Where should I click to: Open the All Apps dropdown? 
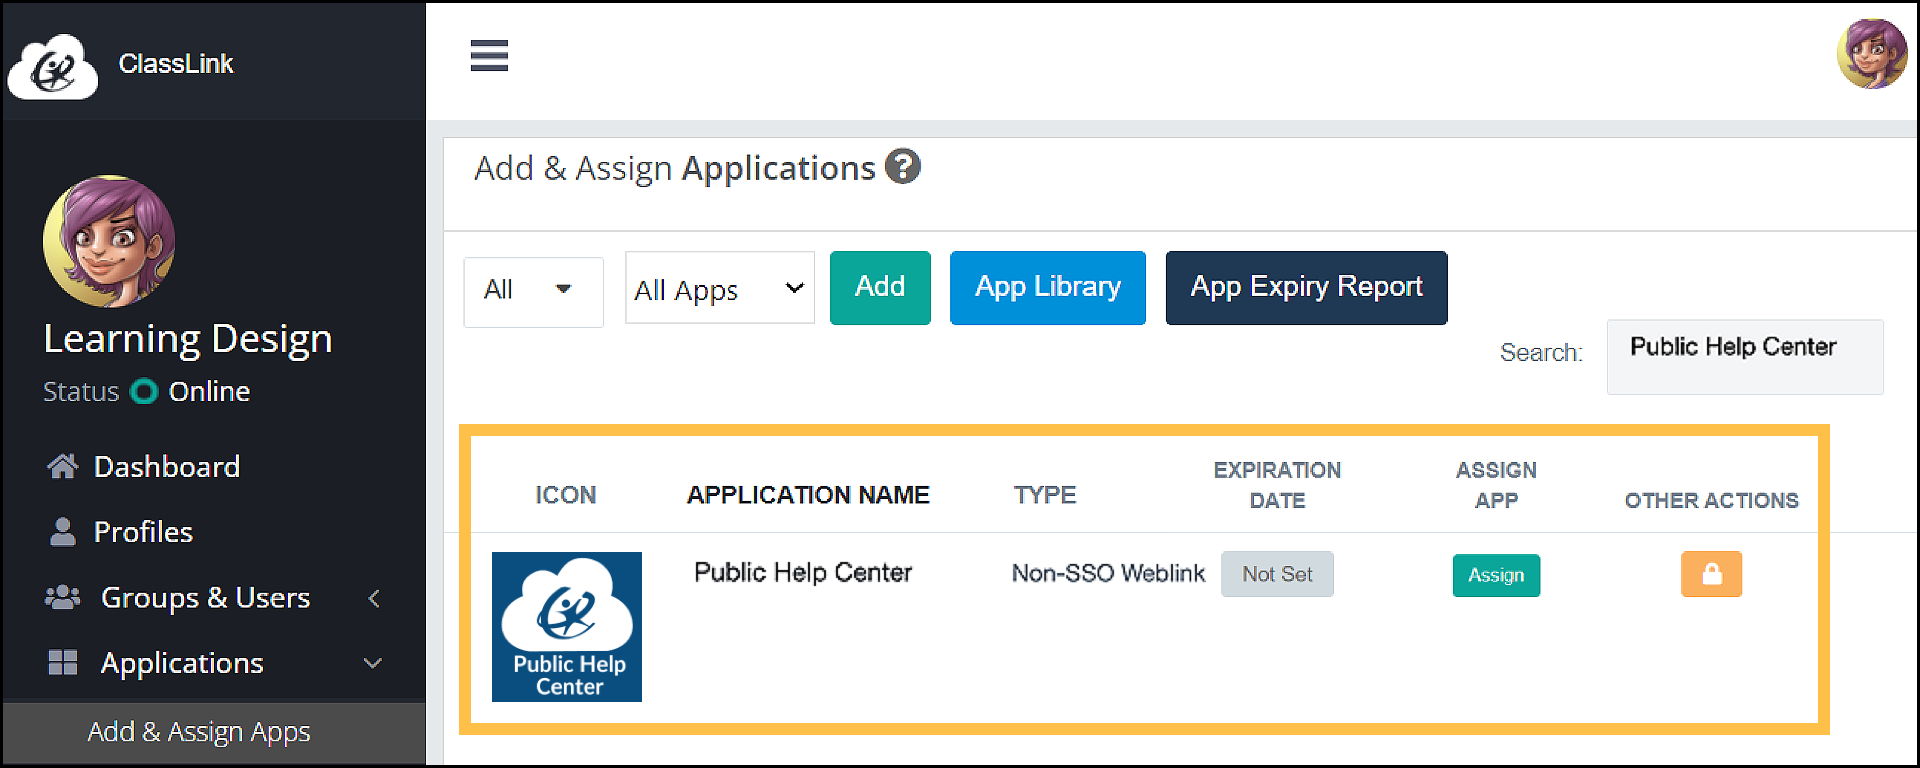719,289
